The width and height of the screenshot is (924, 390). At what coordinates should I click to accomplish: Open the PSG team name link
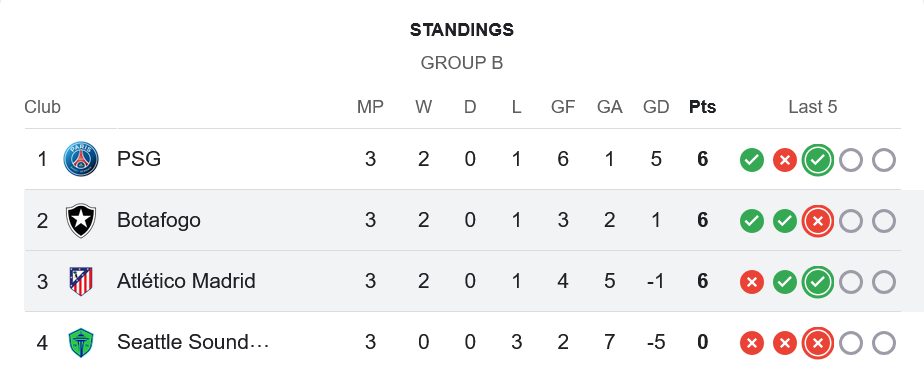pos(139,159)
